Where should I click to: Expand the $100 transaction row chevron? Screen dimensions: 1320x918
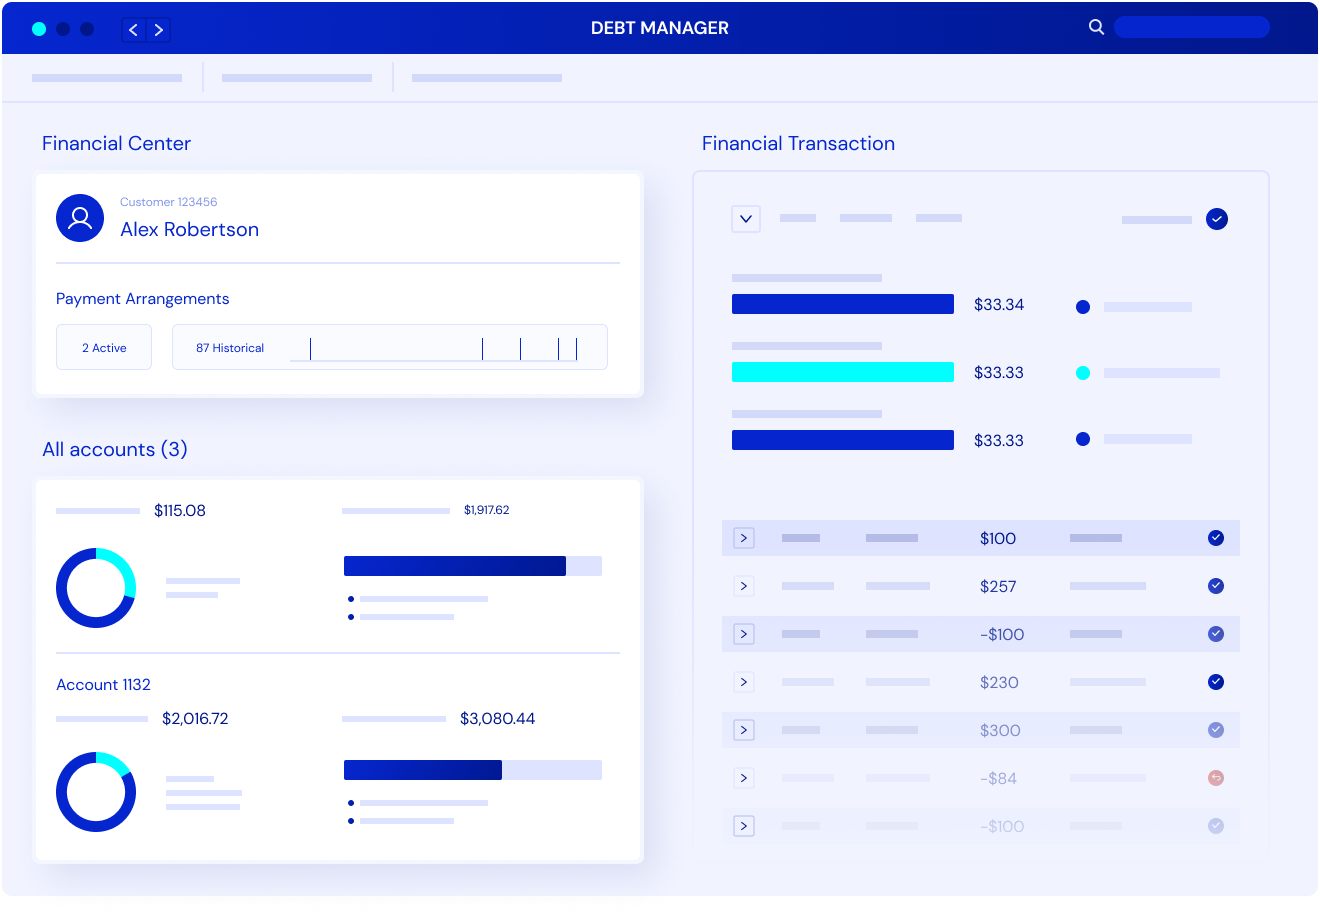tap(743, 537)
